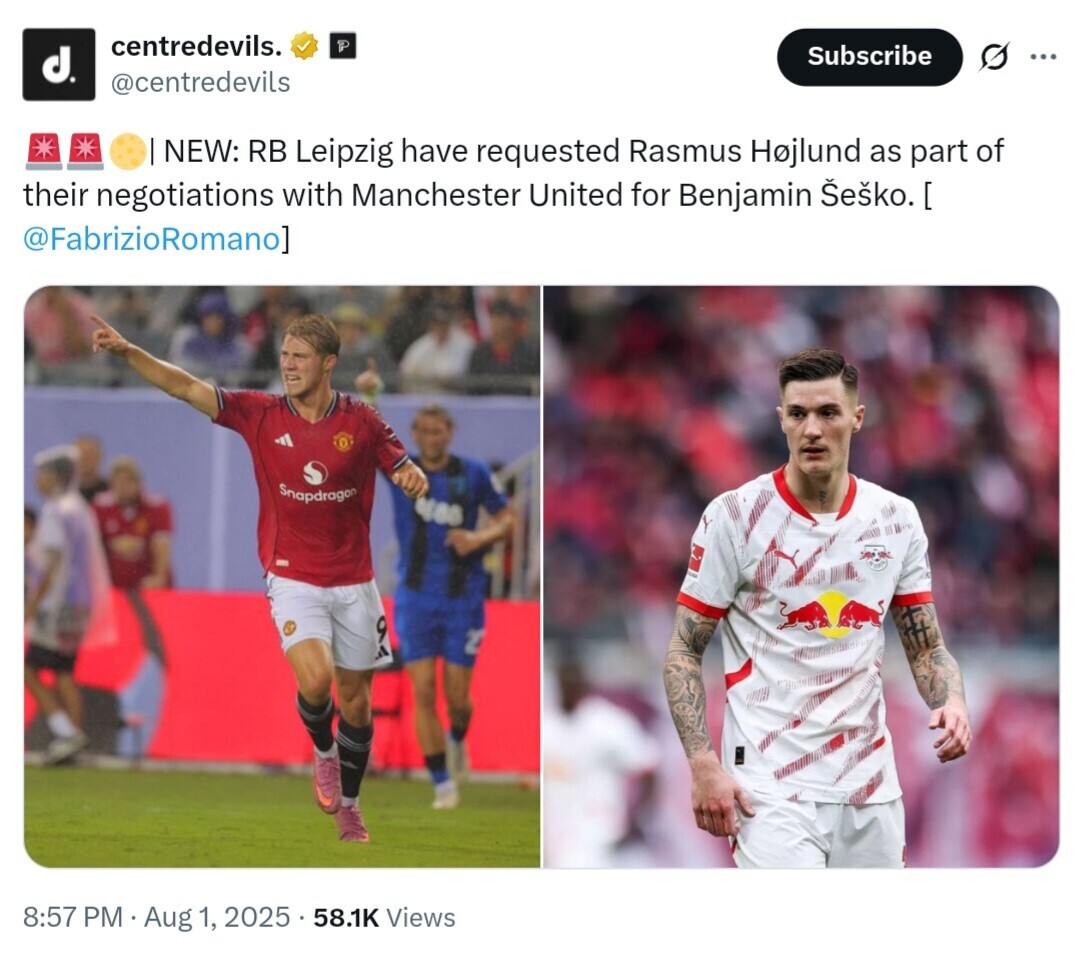Click the 8:57 PM timestamp
Image resolution: width=1088 pixels, height=965 pixels.
point(73,917)
